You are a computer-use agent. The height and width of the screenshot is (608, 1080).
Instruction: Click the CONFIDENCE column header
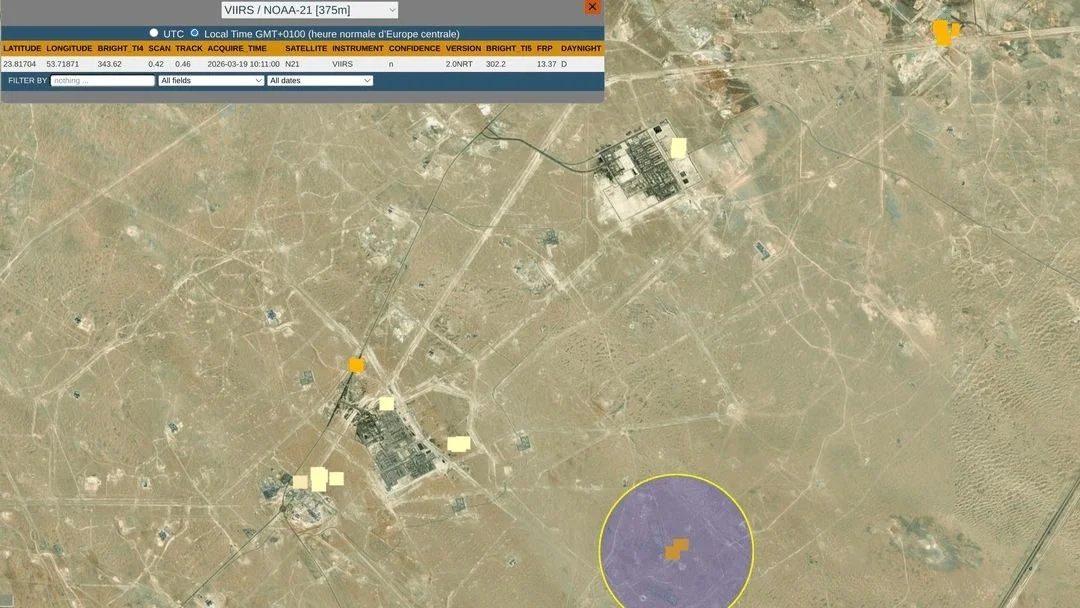(x=414, y=48)
